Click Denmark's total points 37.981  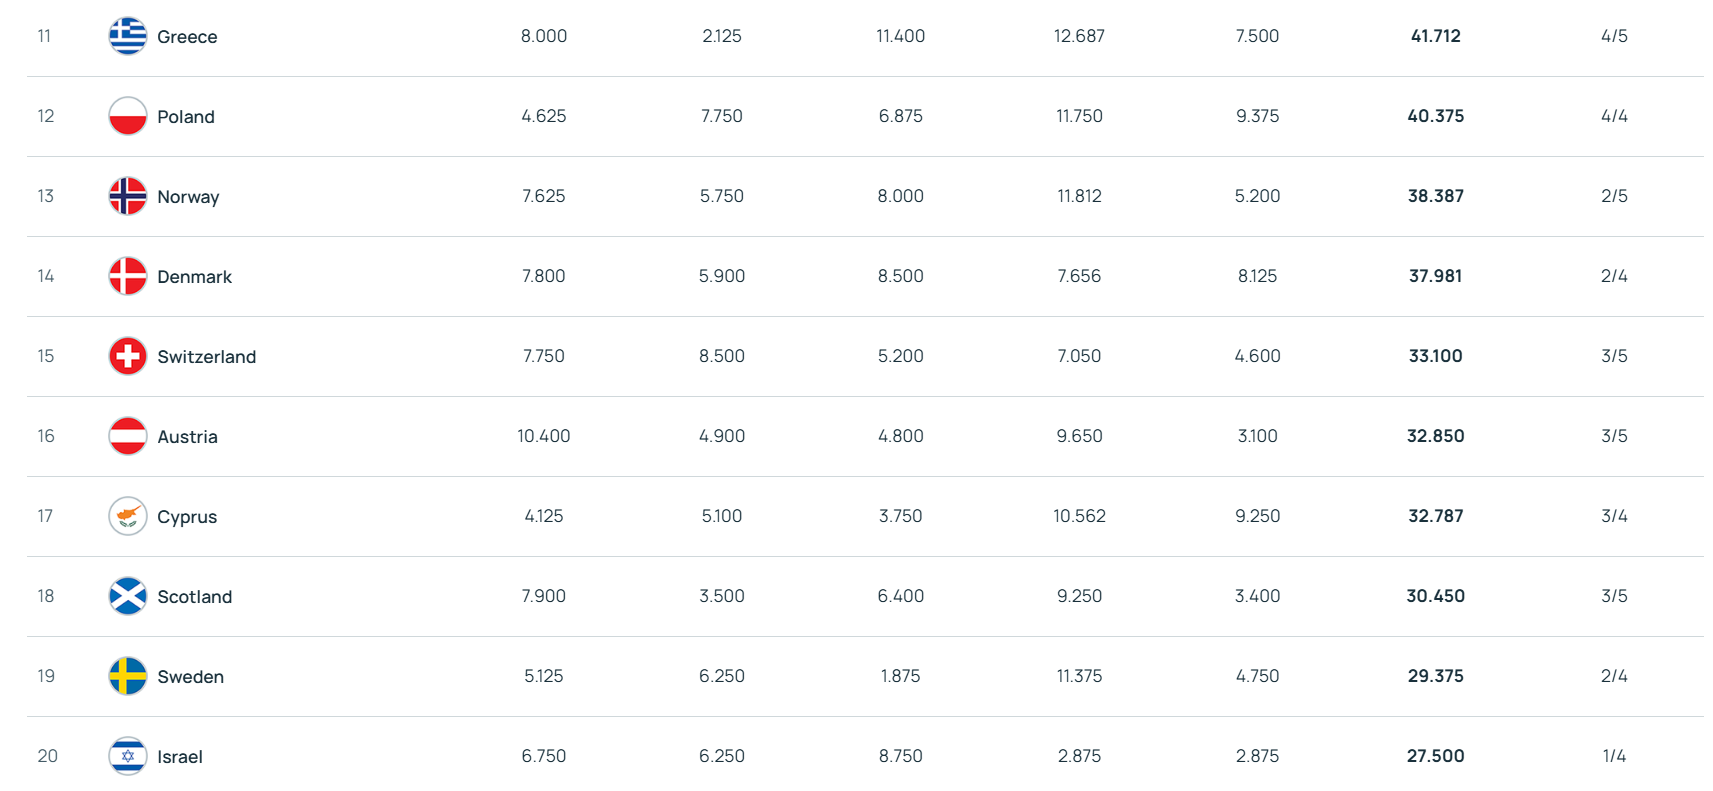click(1435, 276)
